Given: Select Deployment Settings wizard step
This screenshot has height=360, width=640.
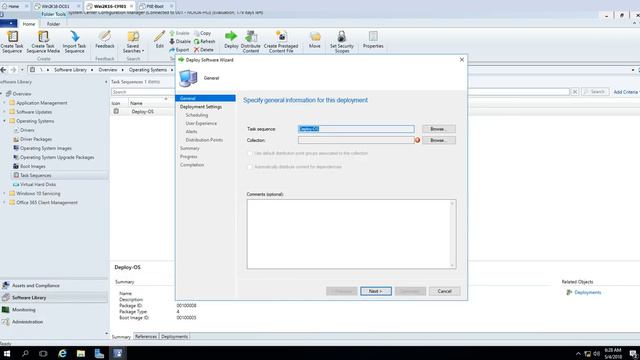Looking at the screenshot, I should [x=201, y=107].
